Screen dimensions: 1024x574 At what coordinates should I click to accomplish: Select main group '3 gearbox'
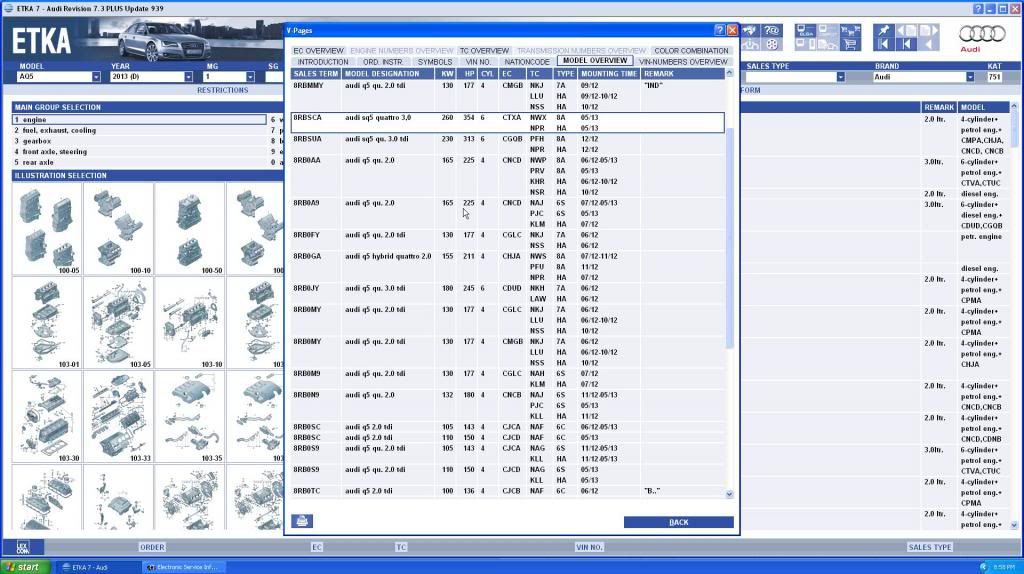pyautogui.click(x=139, y=141)
